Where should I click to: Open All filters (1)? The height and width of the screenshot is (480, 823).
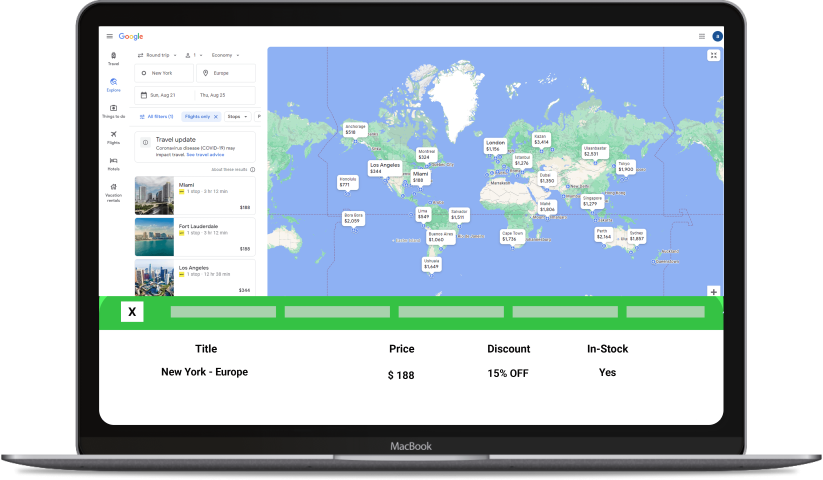click(156, 116)
